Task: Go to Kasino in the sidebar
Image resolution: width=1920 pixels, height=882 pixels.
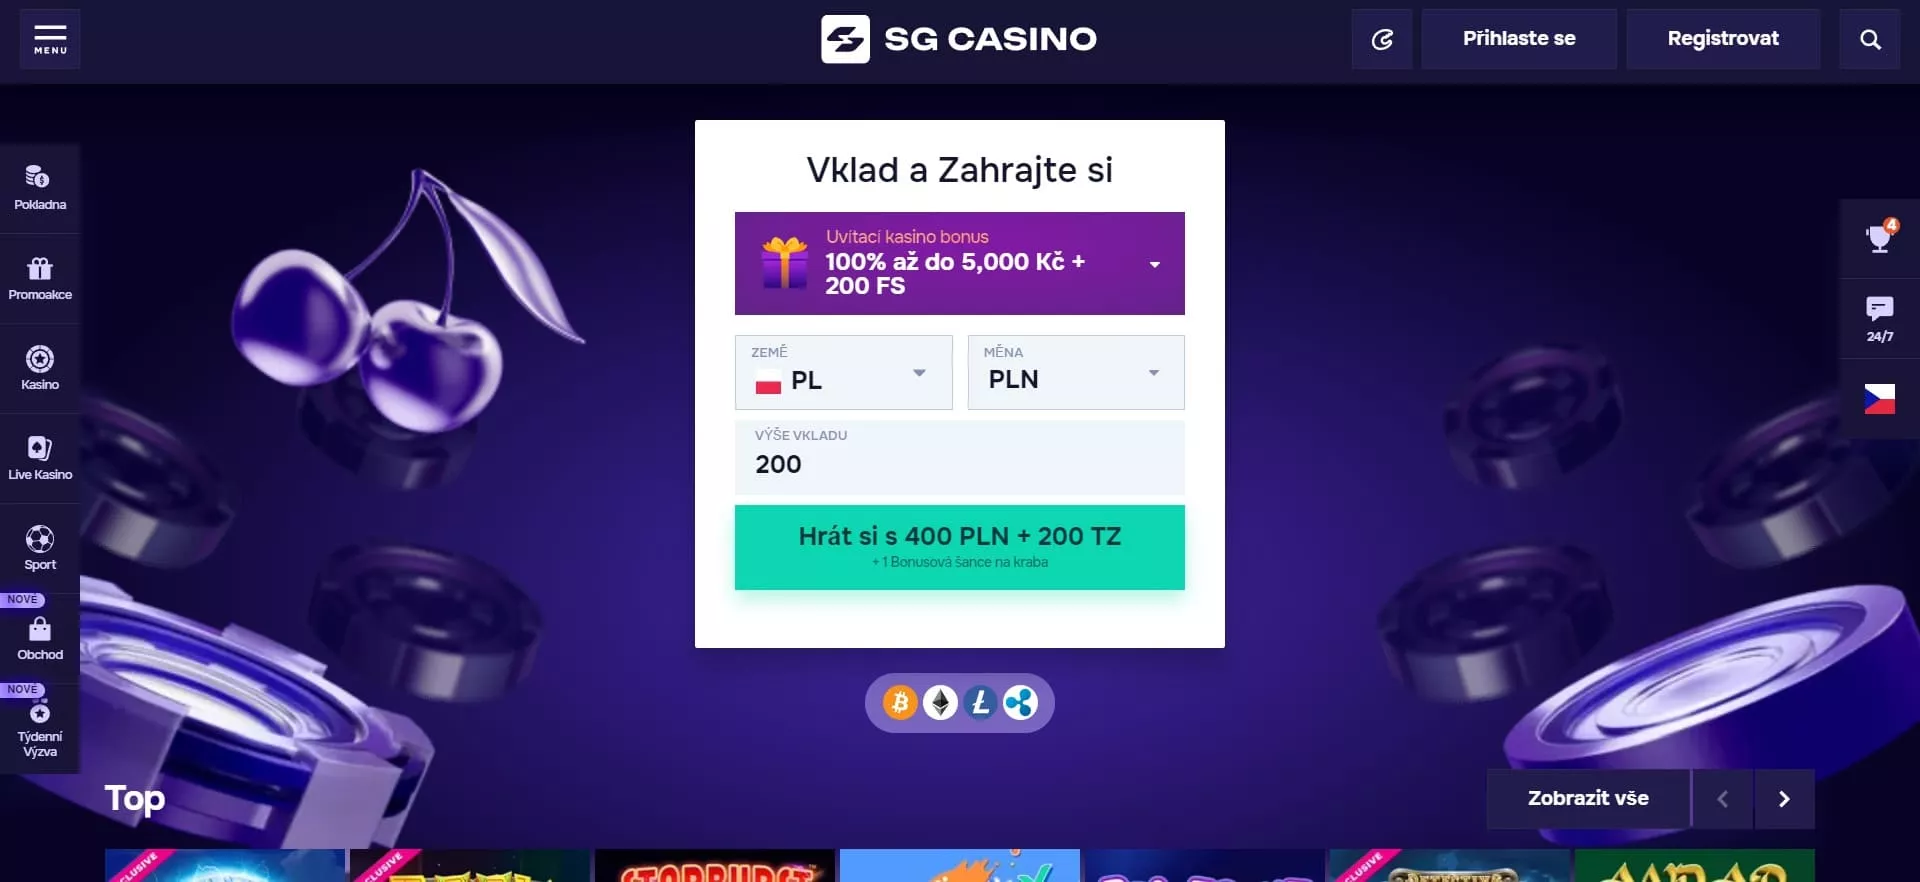Action: pos(40,368)
